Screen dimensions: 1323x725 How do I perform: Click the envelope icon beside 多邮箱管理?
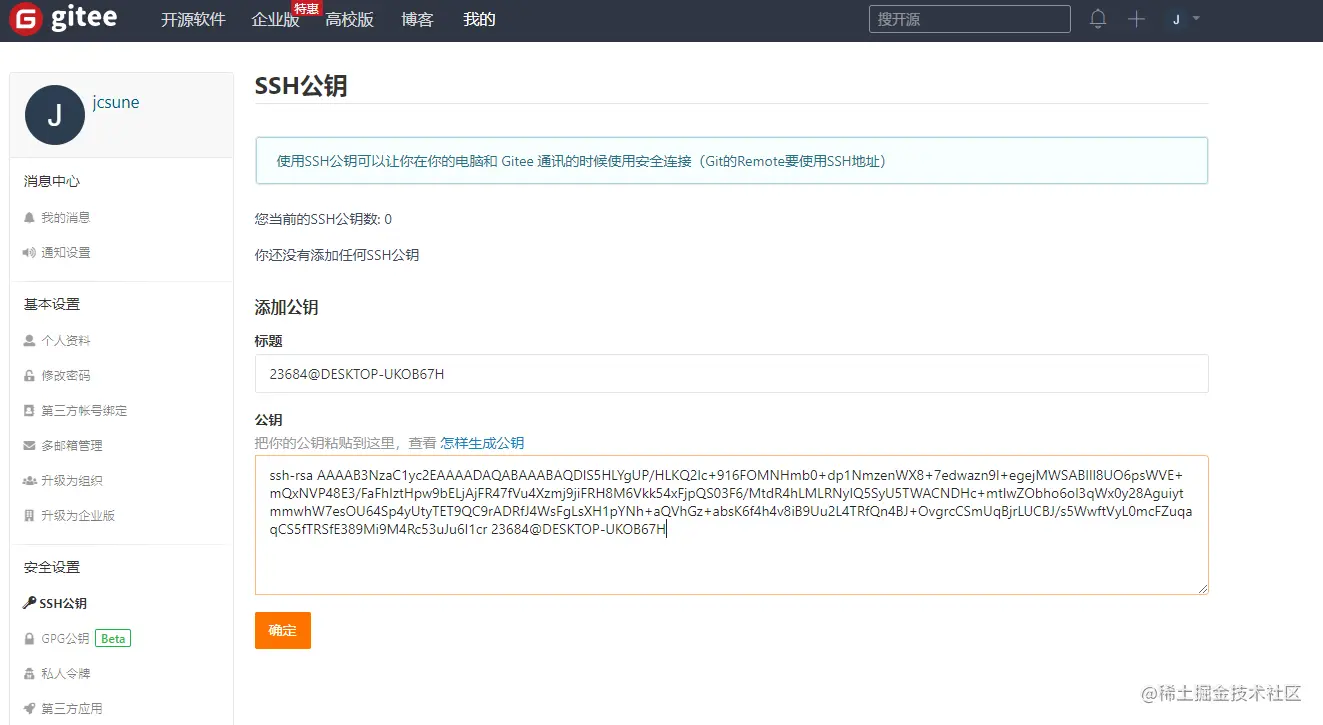29,445
